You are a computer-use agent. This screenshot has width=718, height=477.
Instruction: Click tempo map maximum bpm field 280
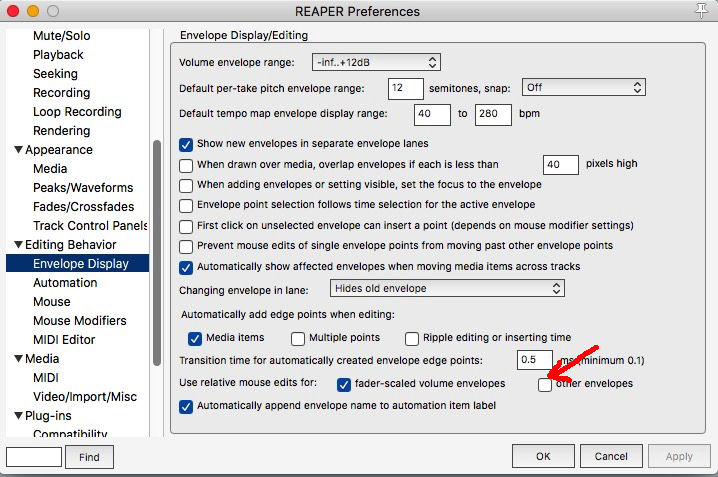[493, 114]
